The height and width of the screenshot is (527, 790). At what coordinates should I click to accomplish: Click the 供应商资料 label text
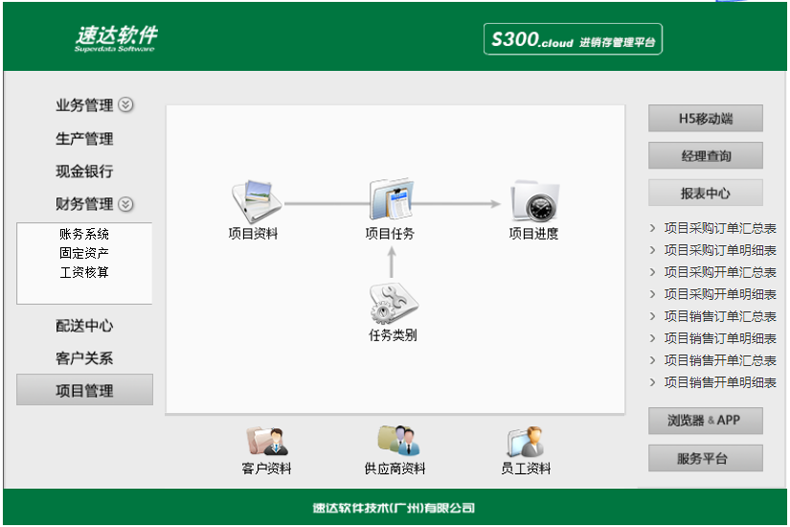coord(395,469)
